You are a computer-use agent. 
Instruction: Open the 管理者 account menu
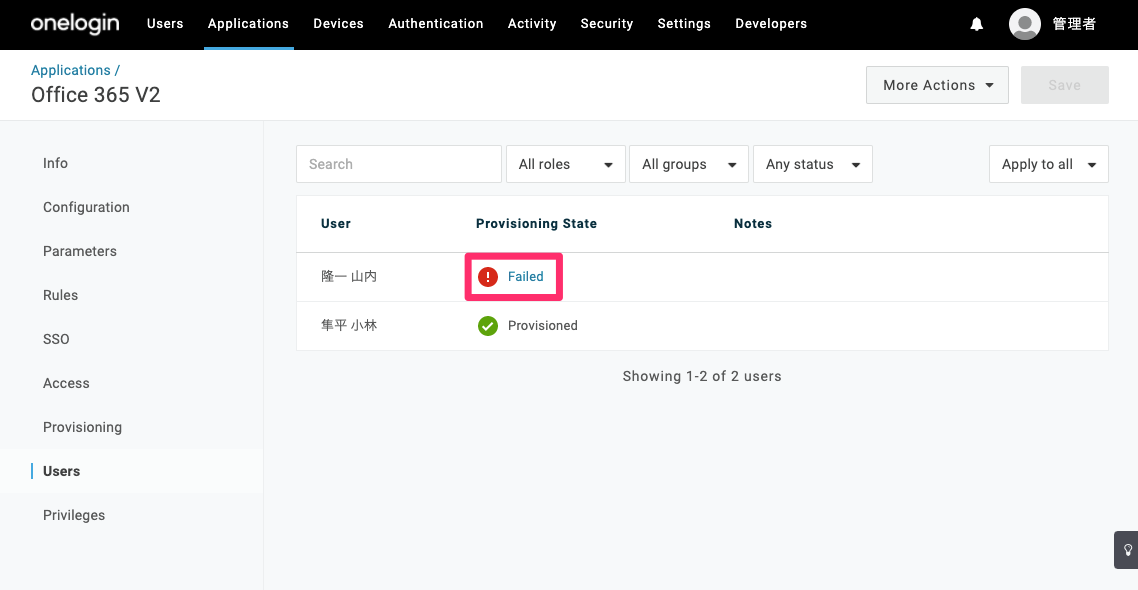1074,24
